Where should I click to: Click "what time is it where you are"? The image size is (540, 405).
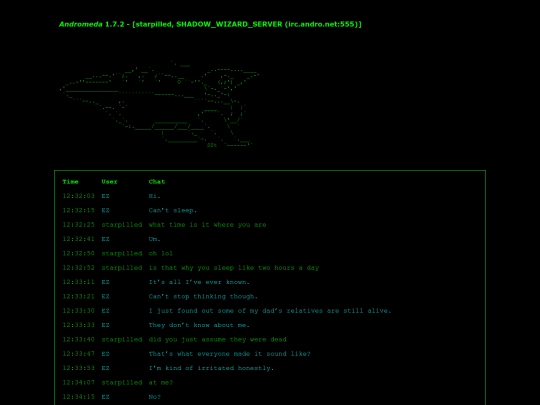[207, 225]
